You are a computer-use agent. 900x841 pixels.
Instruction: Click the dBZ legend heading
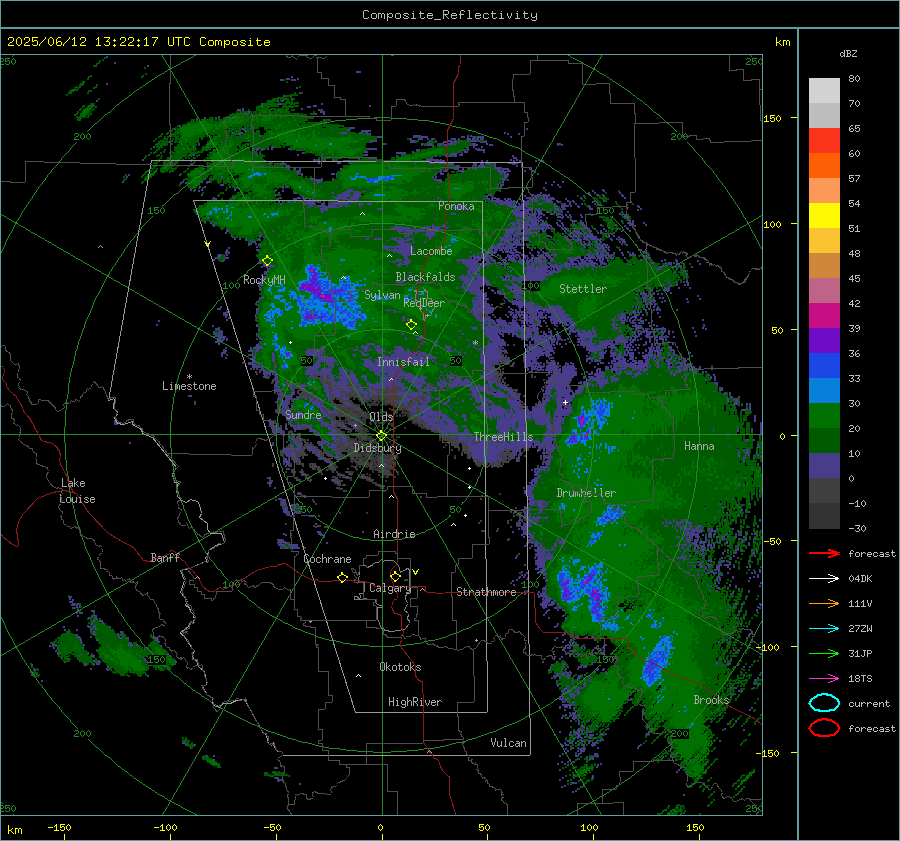coord(848,54)
